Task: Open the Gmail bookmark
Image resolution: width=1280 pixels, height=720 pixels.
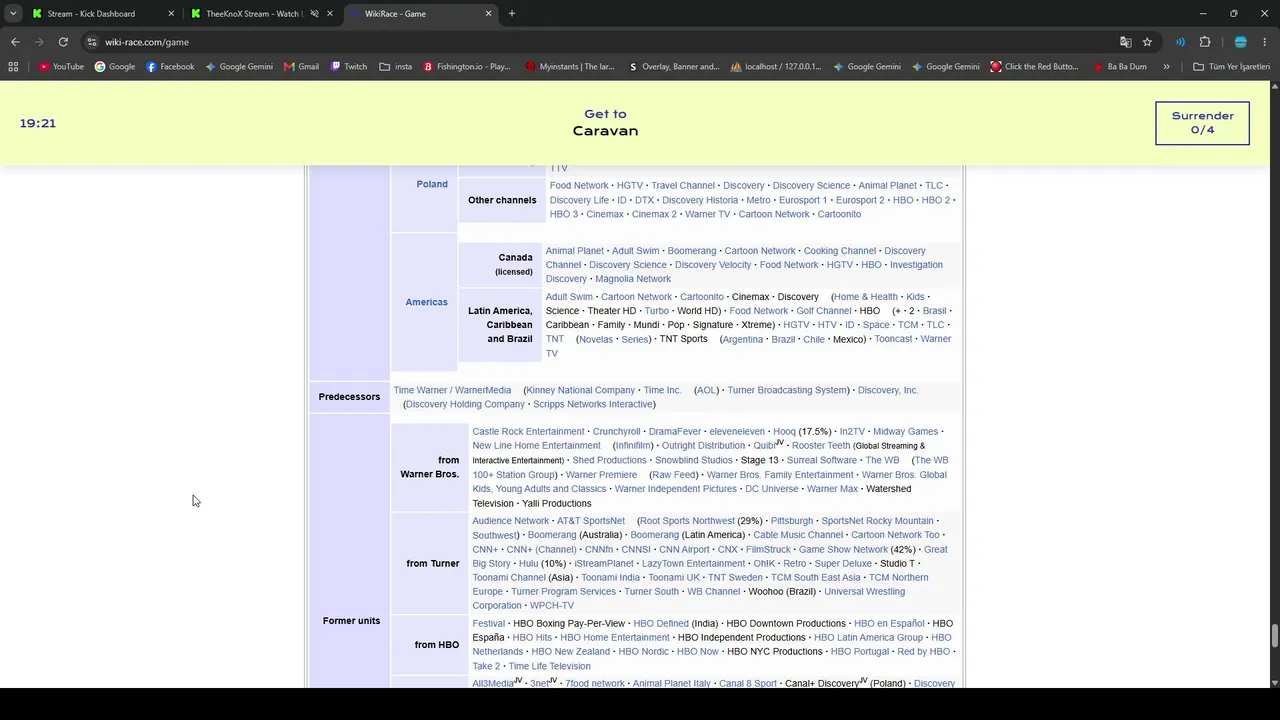Action: 301,67
